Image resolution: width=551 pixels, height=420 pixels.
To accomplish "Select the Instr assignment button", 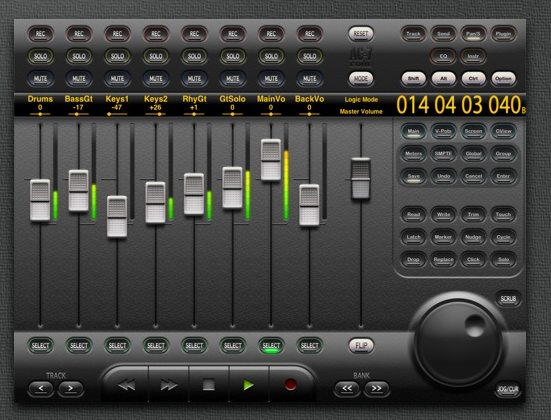I will coord(473,56).
